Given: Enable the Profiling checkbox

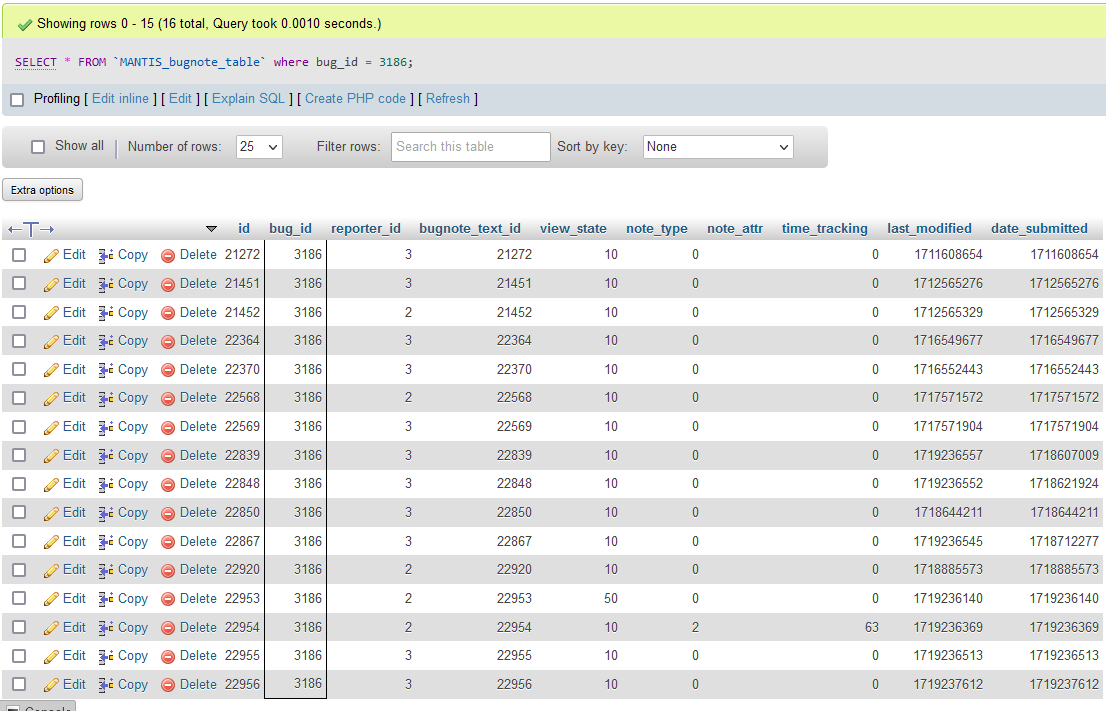Looking at the screenshot, I should (x=17, y=99).
